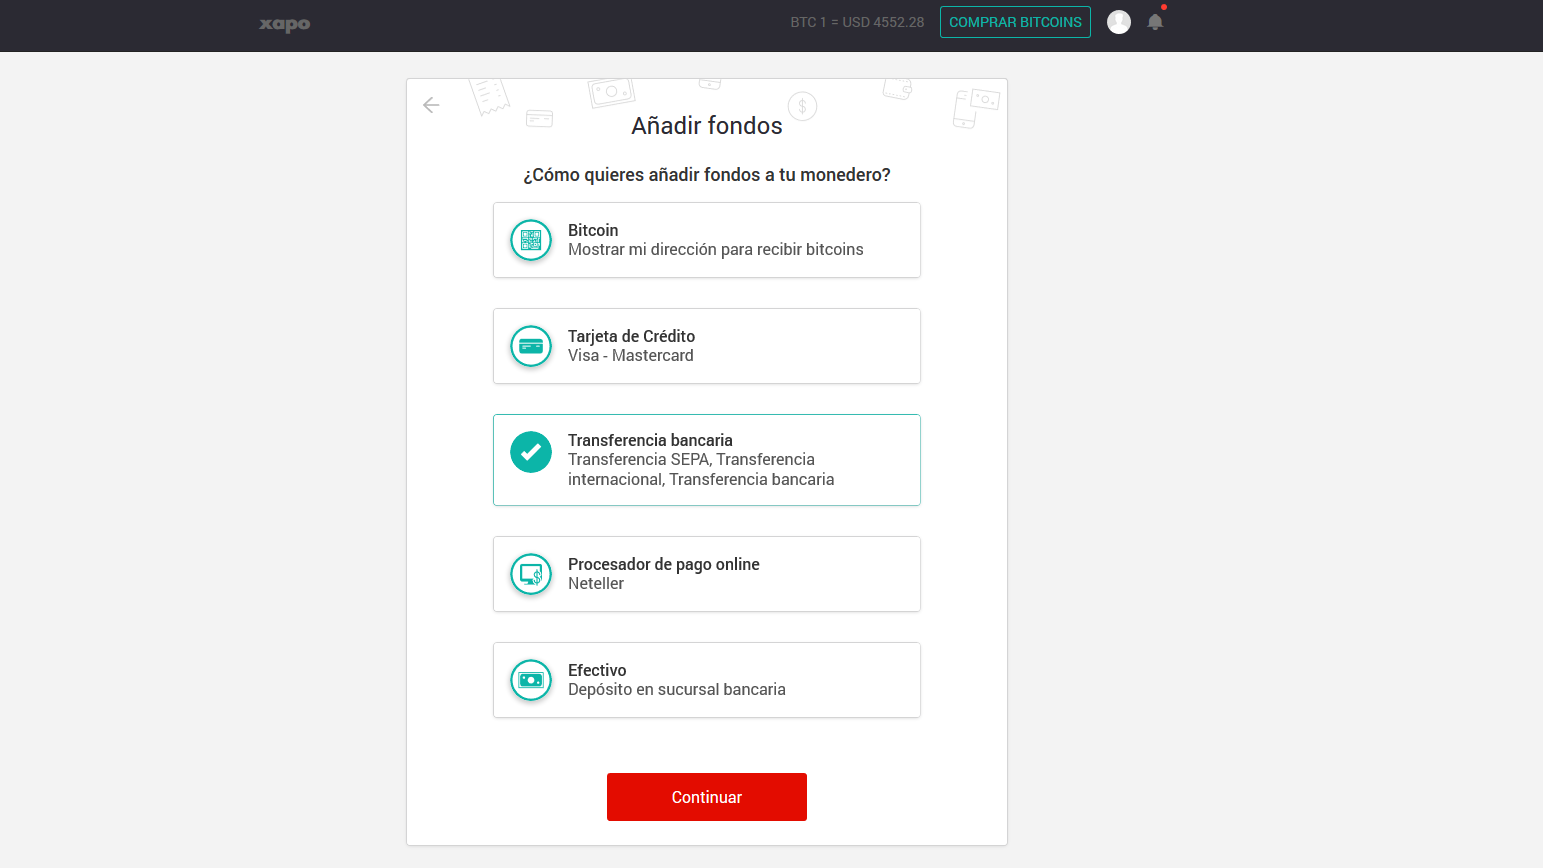
Task: Select the Transferencia bancaria option title
Action: (650, 440)
